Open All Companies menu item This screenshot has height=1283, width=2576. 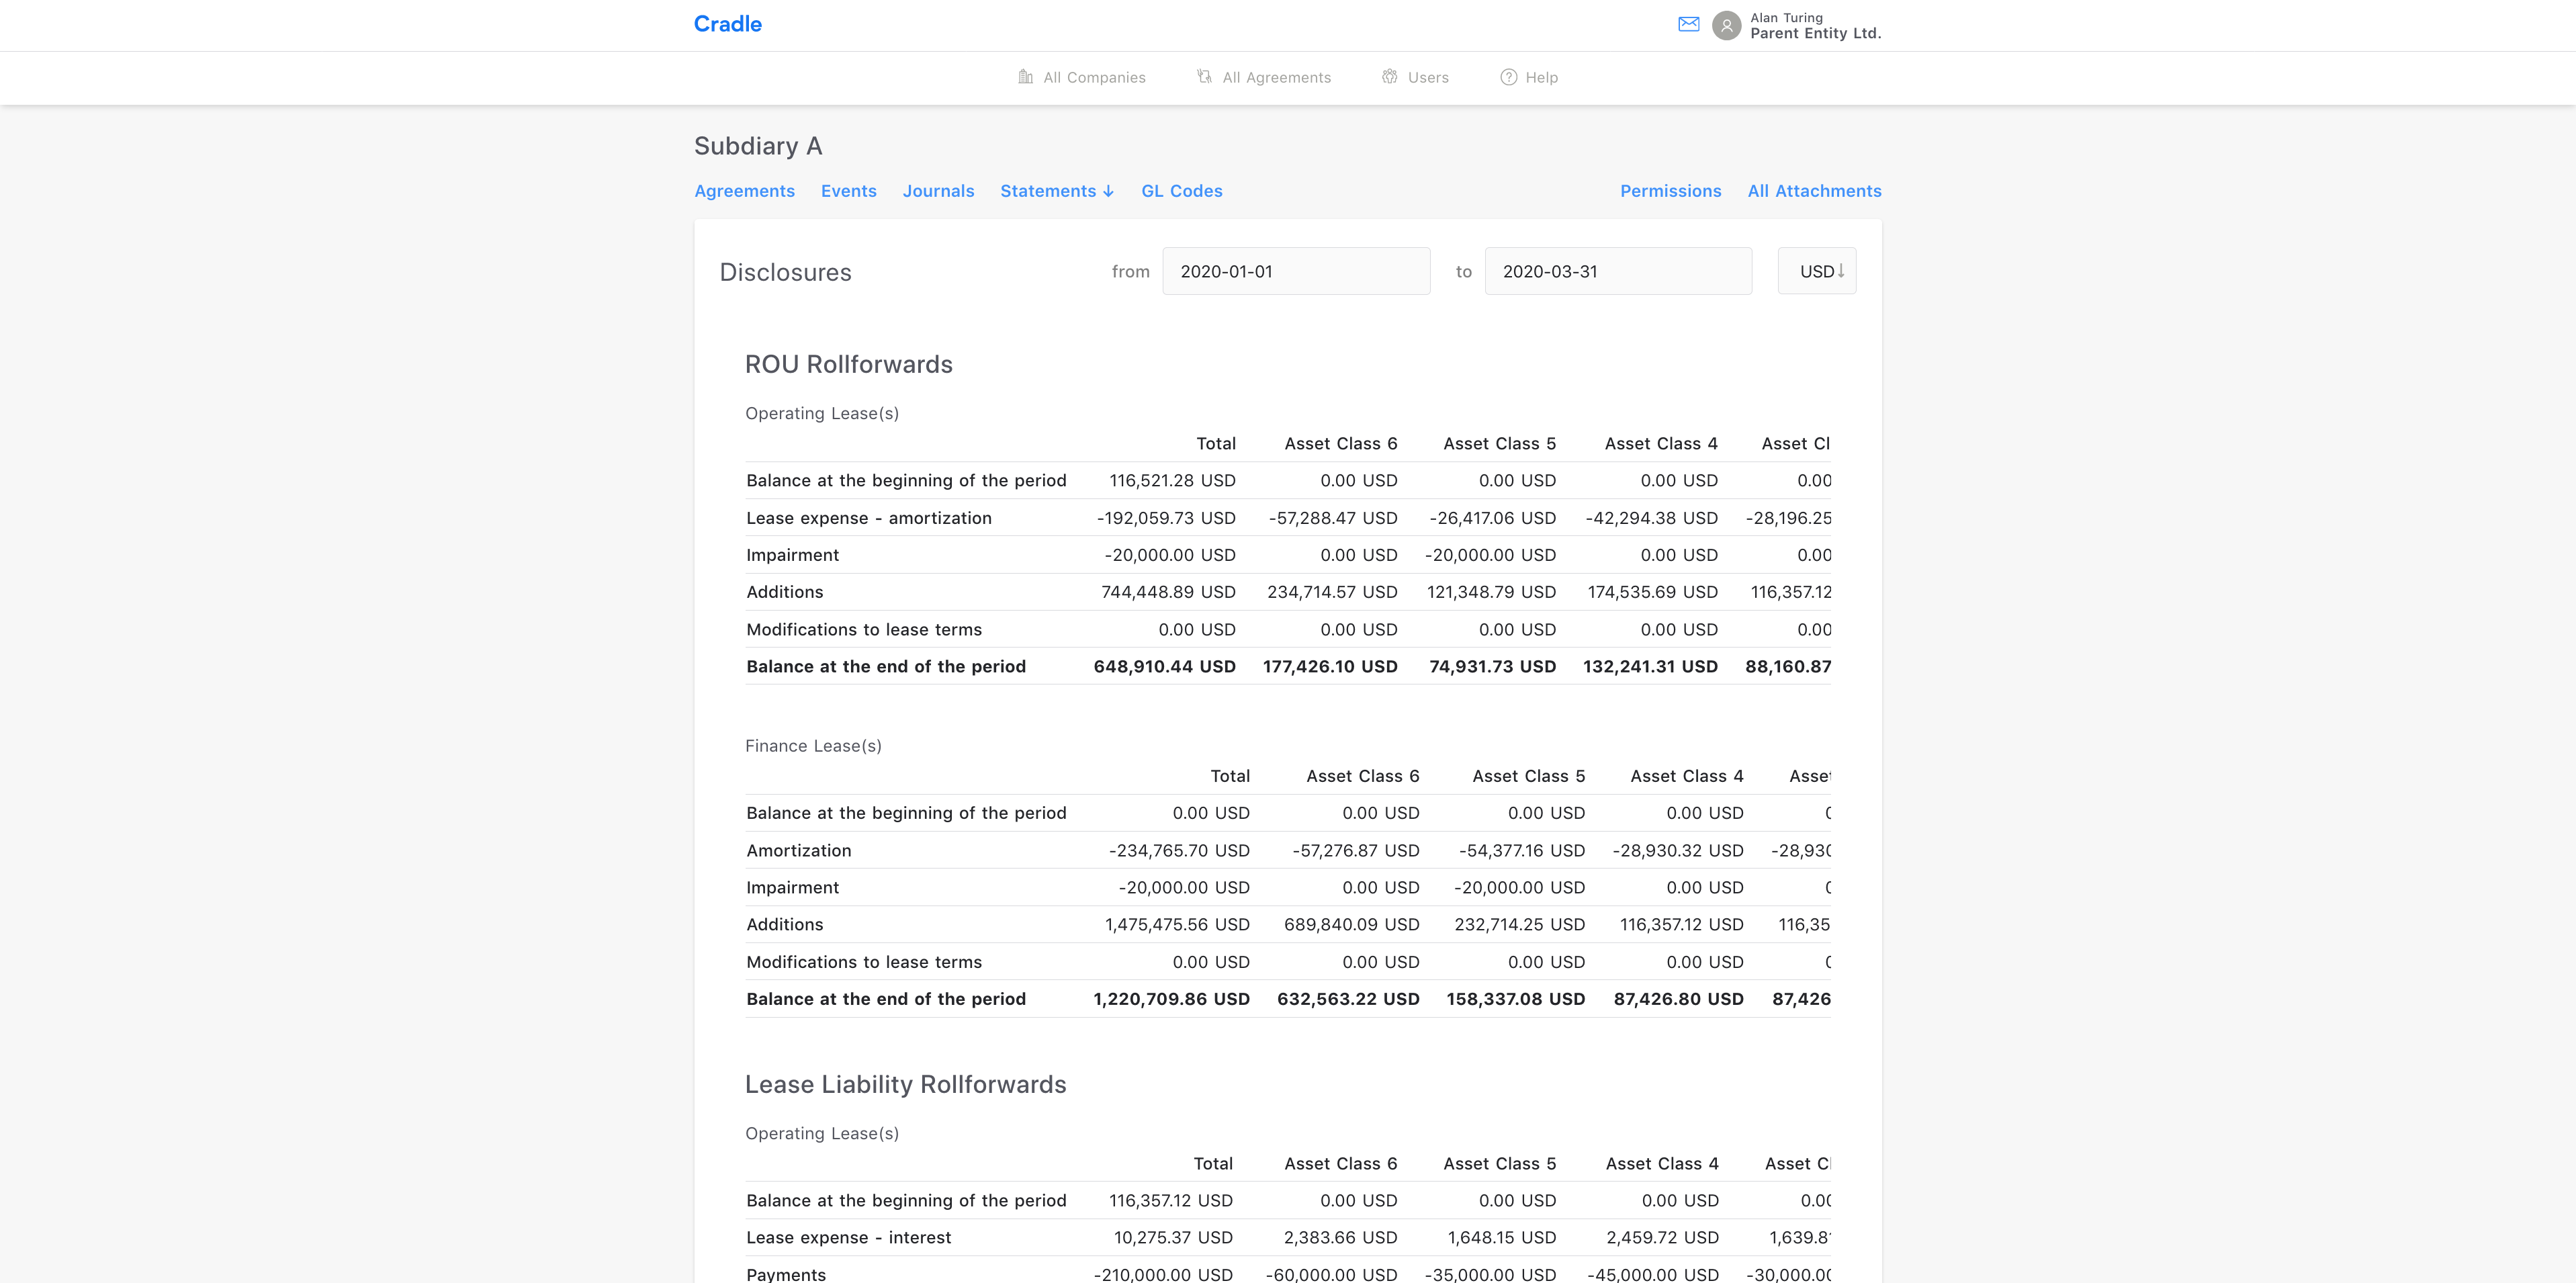pyautogui.click(x=1082, y=77)
